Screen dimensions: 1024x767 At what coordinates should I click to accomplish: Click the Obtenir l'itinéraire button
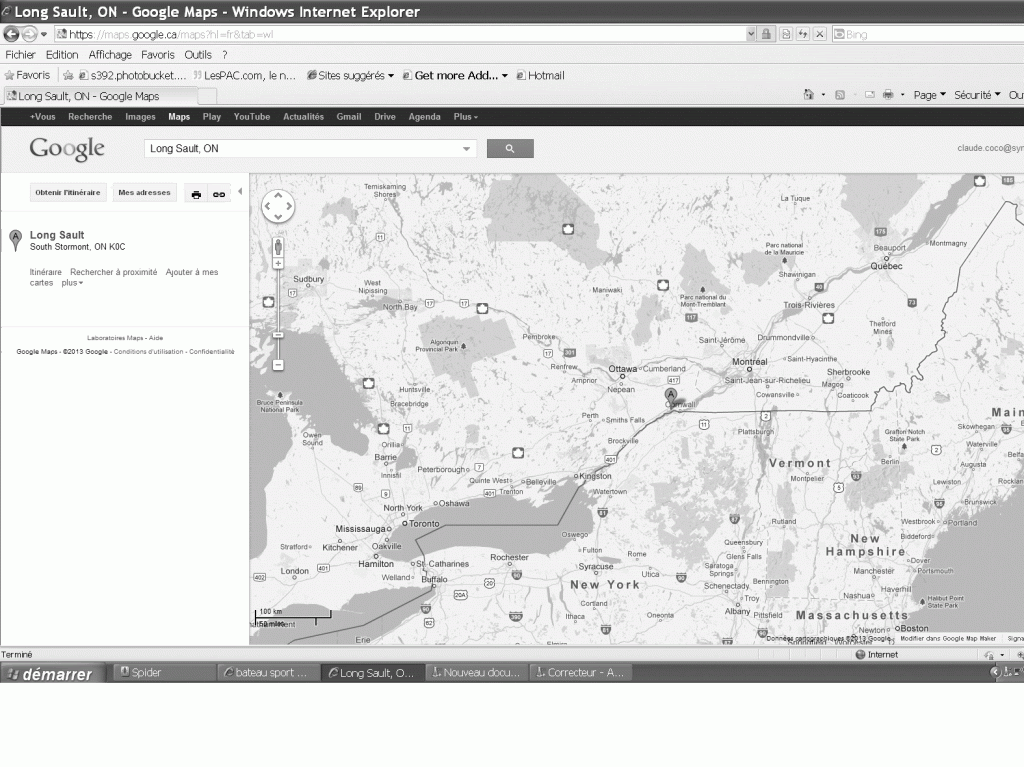68,193
